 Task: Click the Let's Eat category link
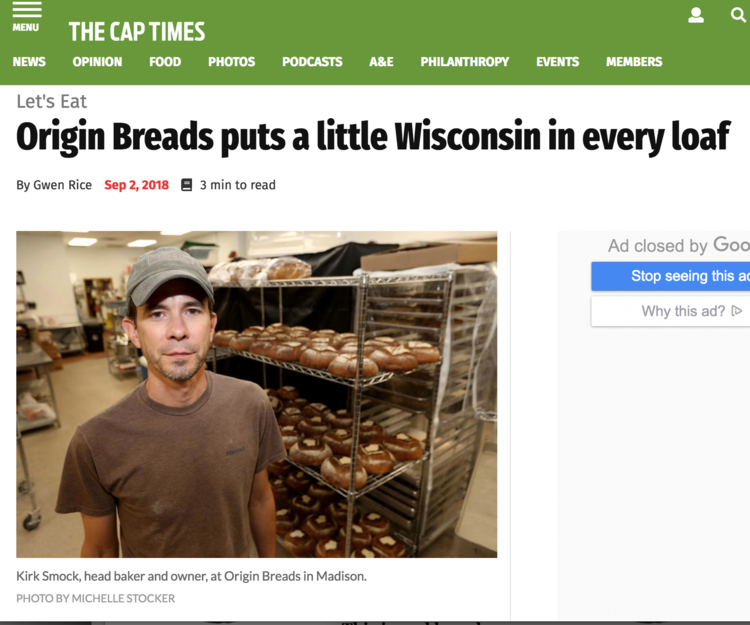click(x=52, y=101)
